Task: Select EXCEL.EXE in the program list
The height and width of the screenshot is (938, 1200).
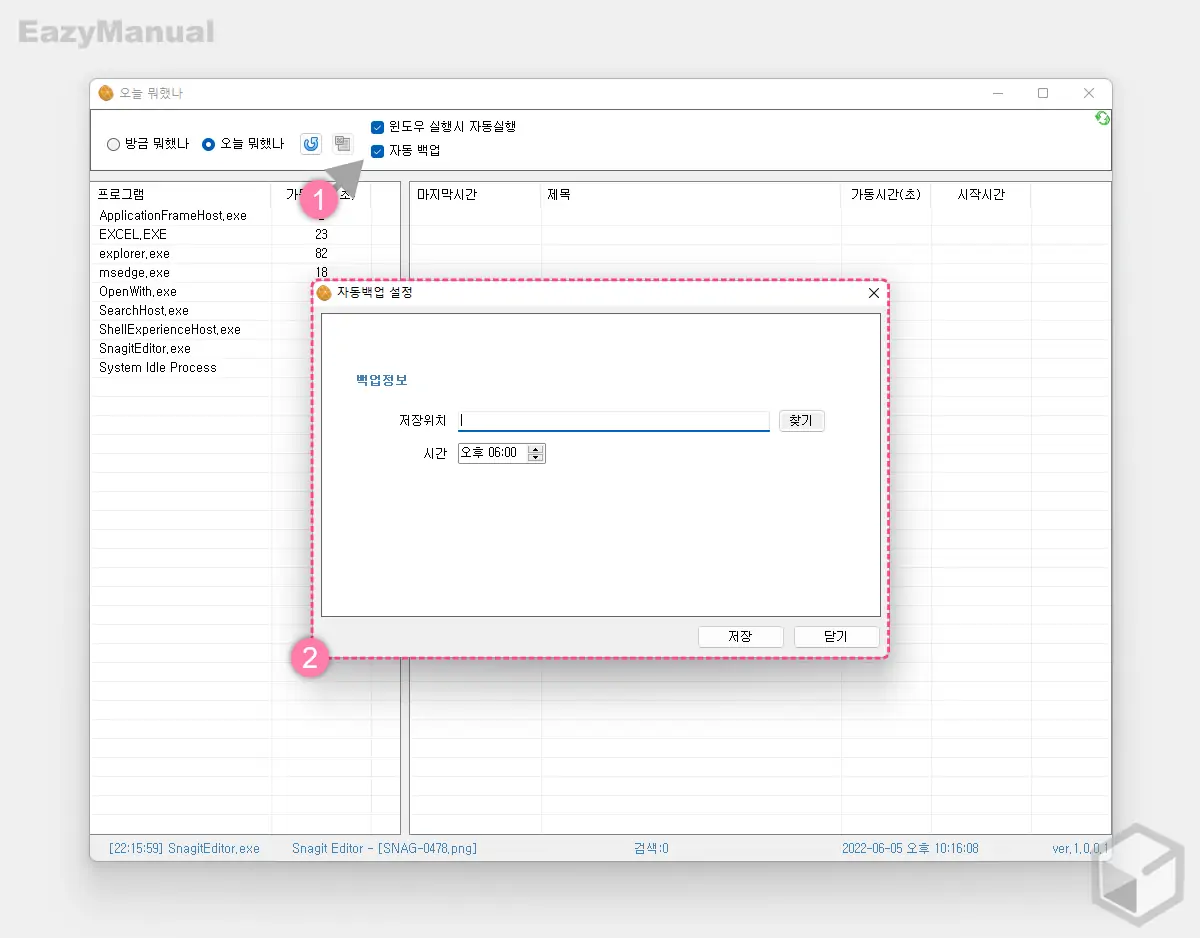Action: (133, 234)
